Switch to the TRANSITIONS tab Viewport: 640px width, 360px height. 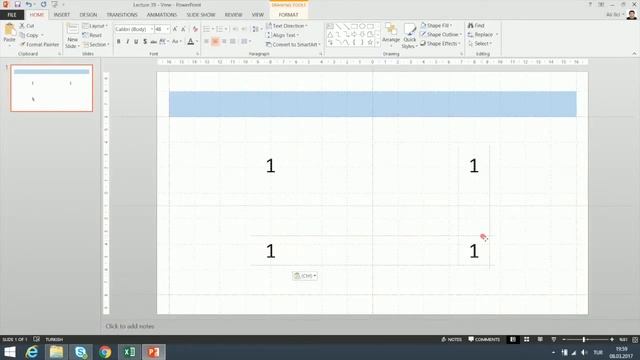coord(122,15)
